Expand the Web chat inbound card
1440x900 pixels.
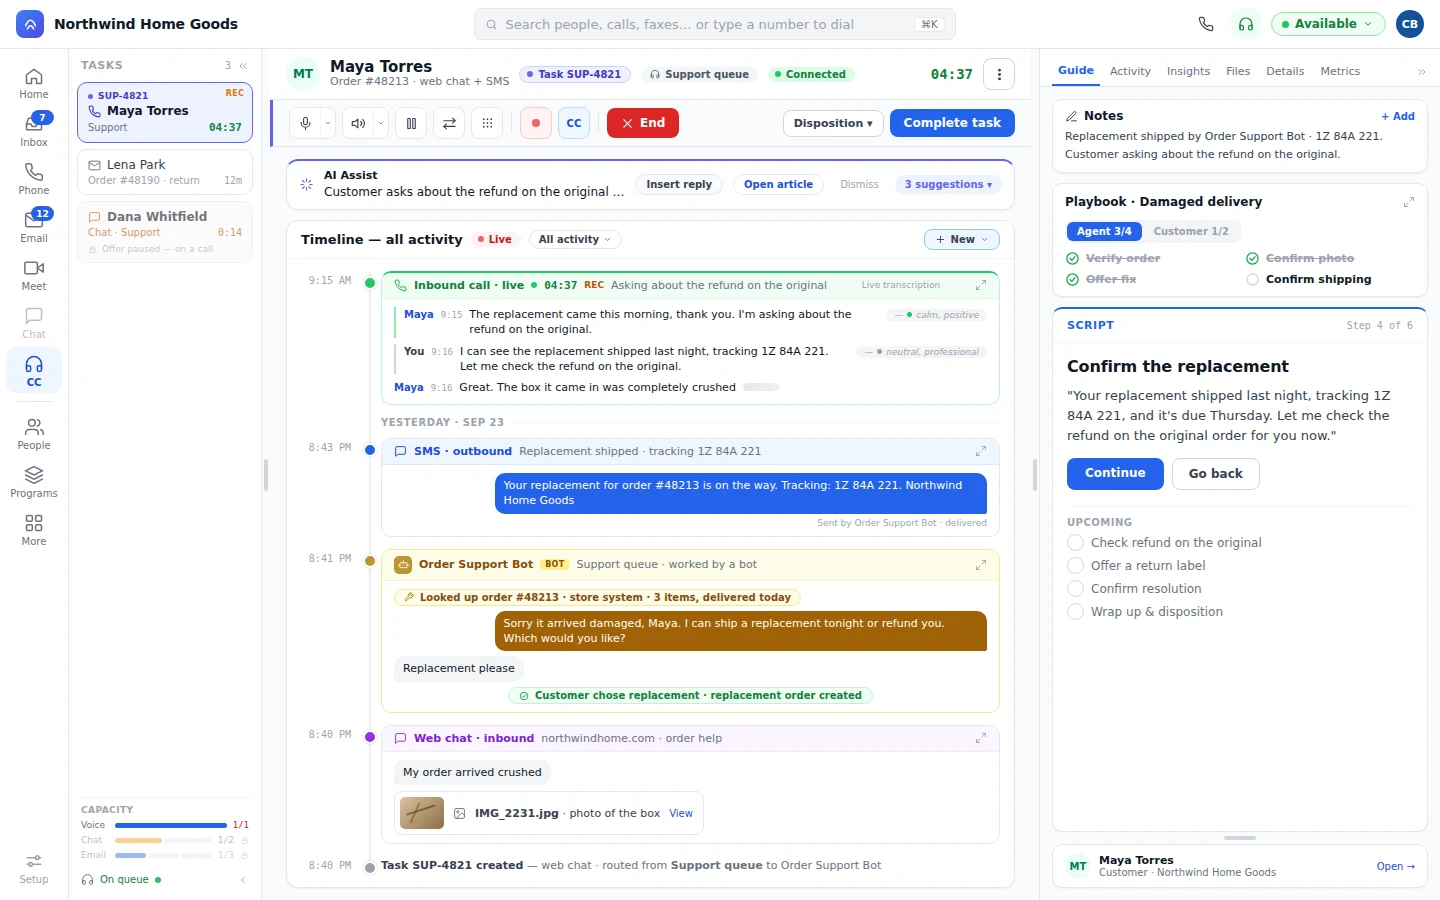point(981,738)
